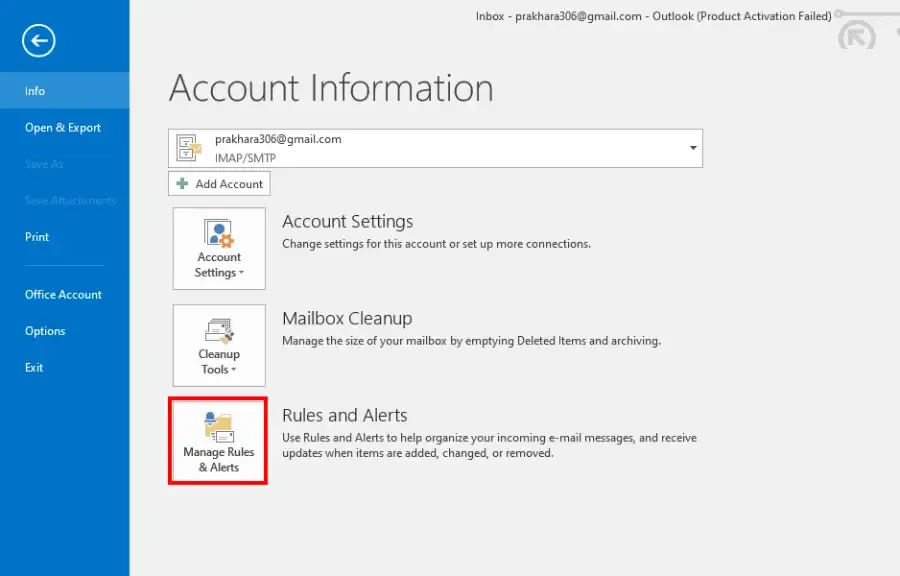The height and width of the screenshot is (576, 900).
Task: Open the Cleanup Tools dropdown button
Action: (x=219, y=345)
